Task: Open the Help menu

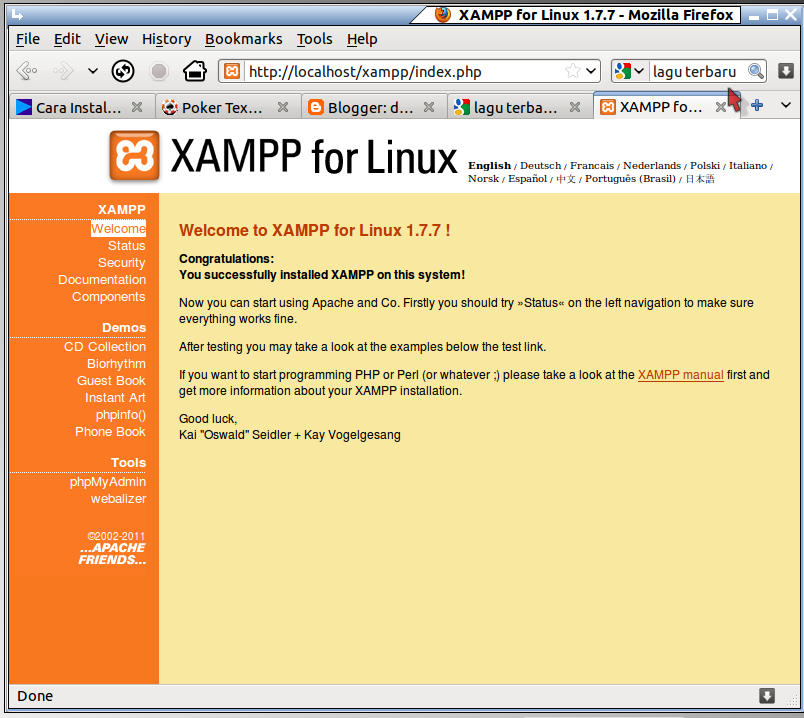Action: [x=362, y=39]
